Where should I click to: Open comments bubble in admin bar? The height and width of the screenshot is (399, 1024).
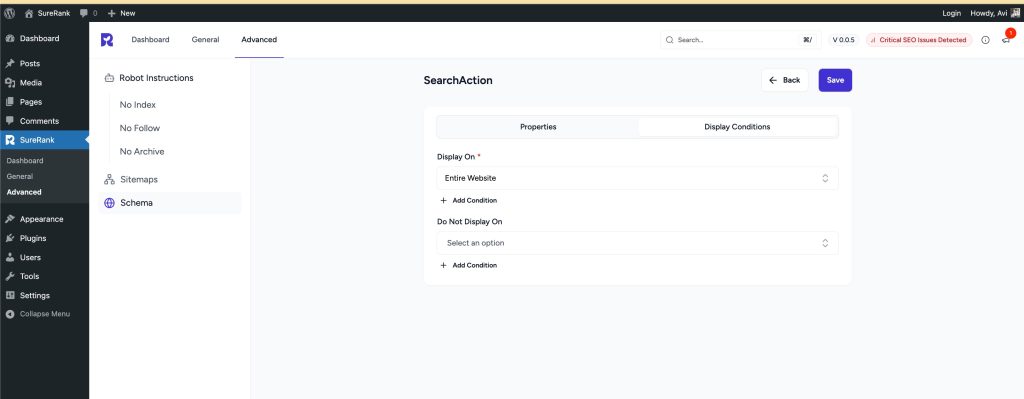pos(88,13)
